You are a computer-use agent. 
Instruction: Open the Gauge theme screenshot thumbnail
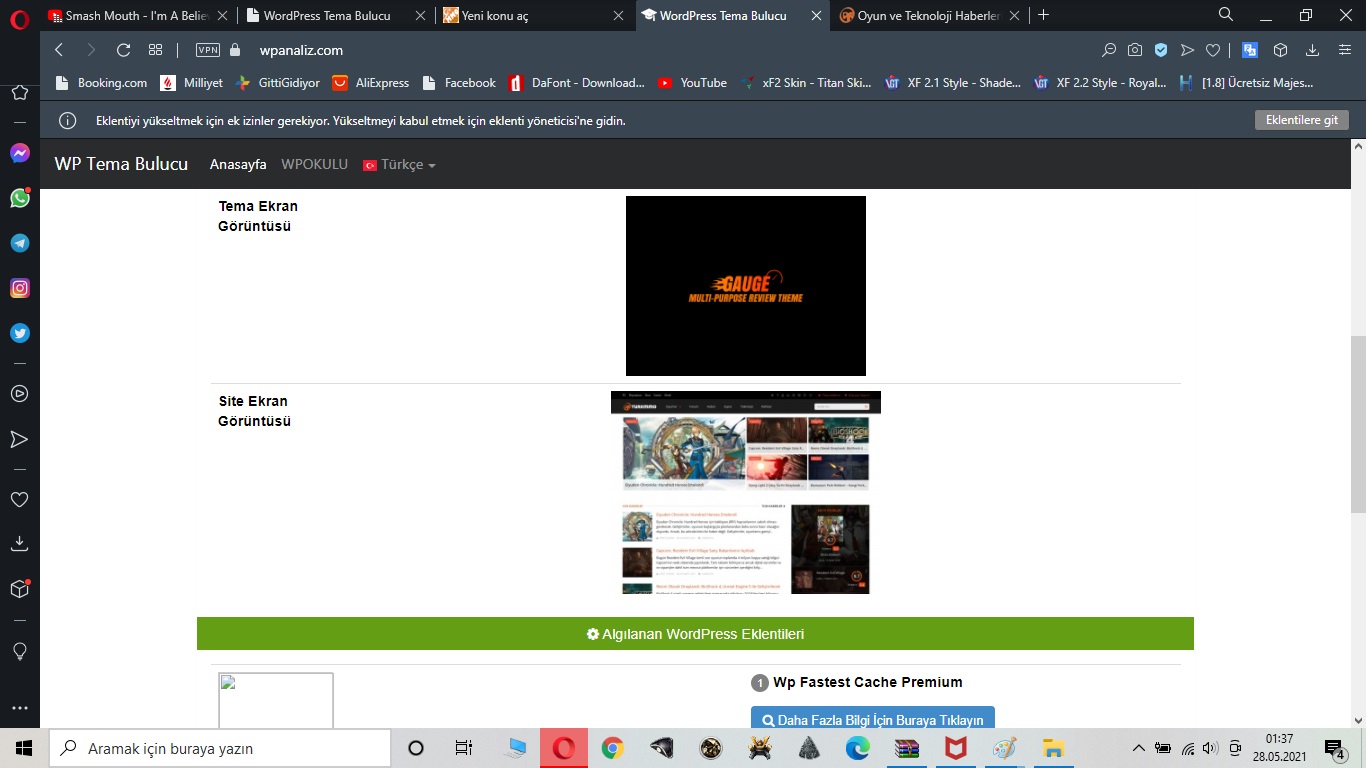746,286
